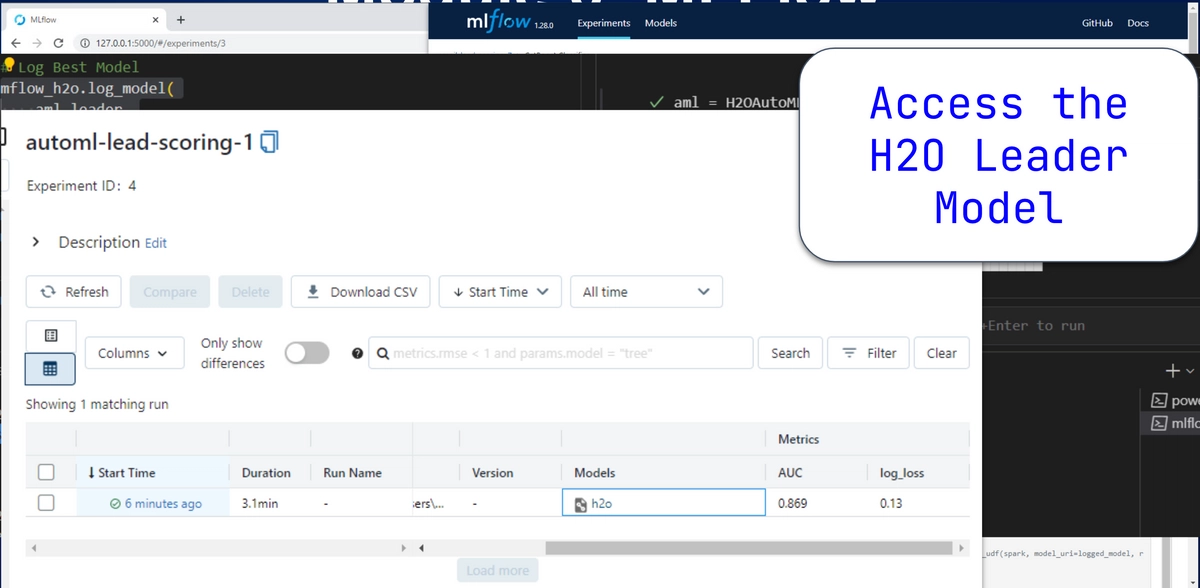Copy the experiment name automl-lead-scoring-1
Image resolution: width=1200 pixels, height=588 pixels.
click(268, 143)
